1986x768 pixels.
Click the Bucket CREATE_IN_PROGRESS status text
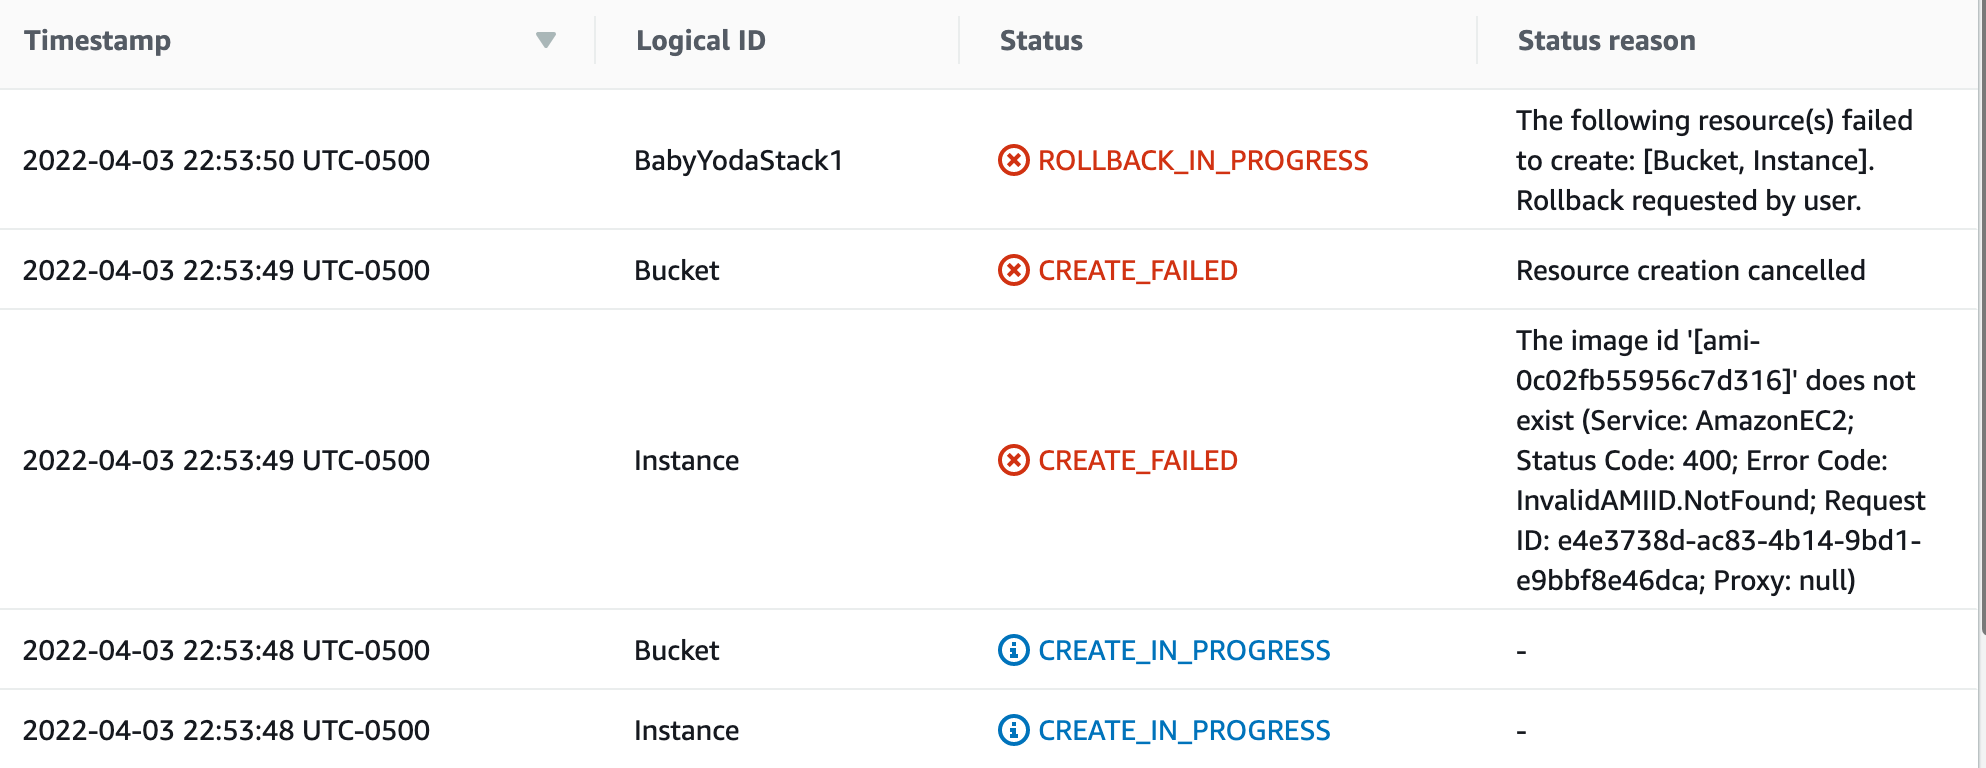point(1184,651)
